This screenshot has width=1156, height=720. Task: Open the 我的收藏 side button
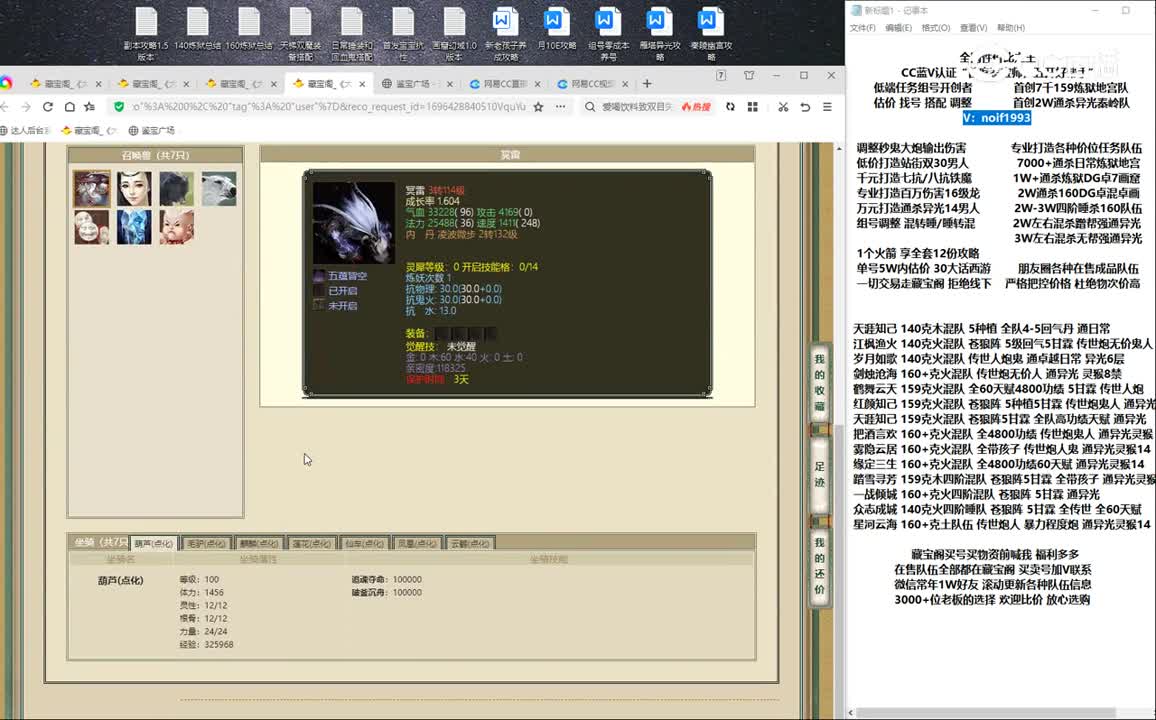point(819,382)
